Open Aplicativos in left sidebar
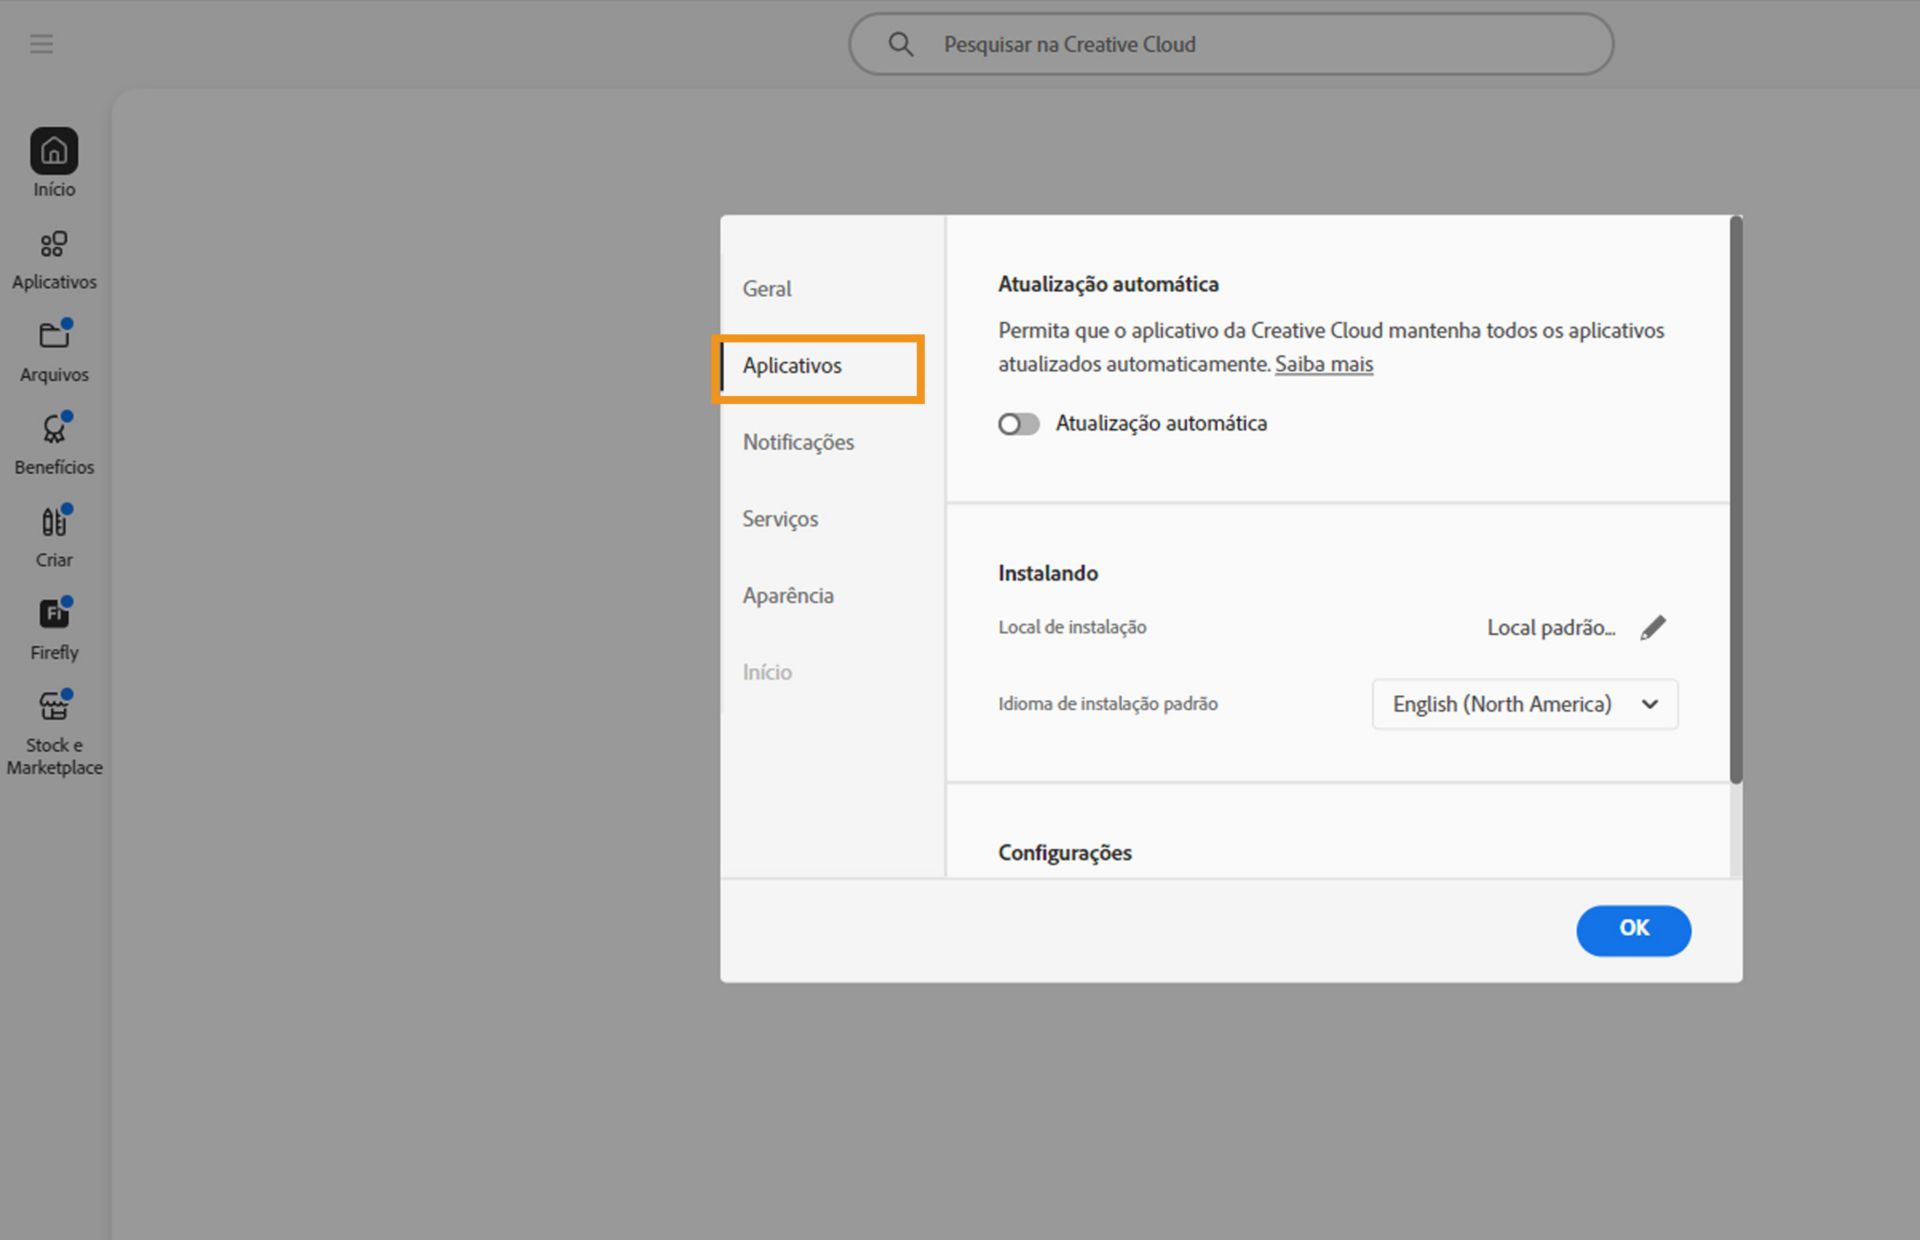The image size is (1920, 1240). 54,246
